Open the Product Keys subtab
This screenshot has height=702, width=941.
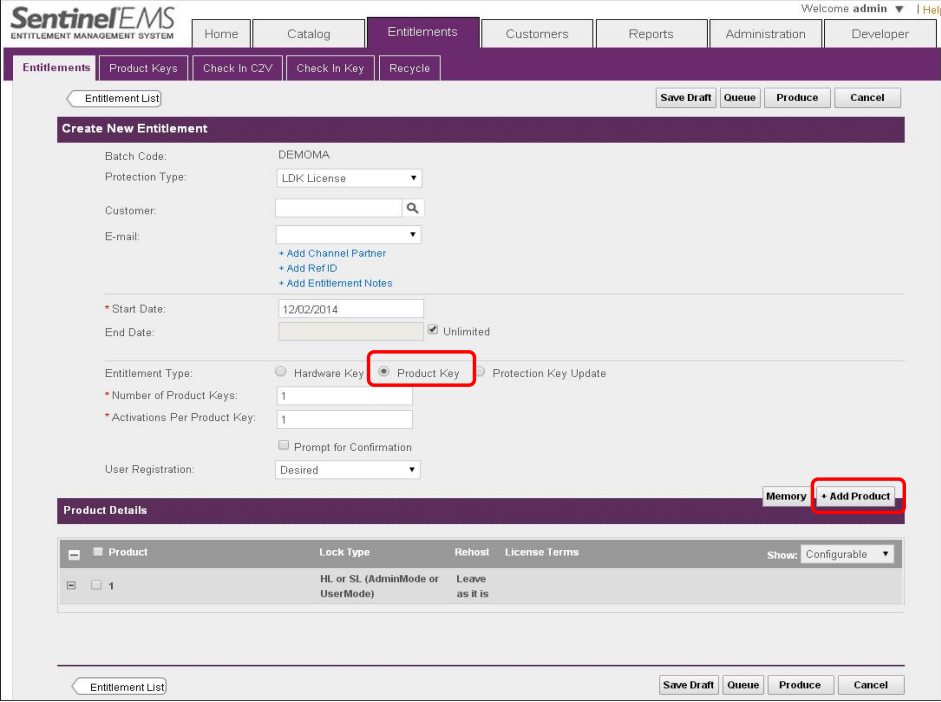[143, 68]
